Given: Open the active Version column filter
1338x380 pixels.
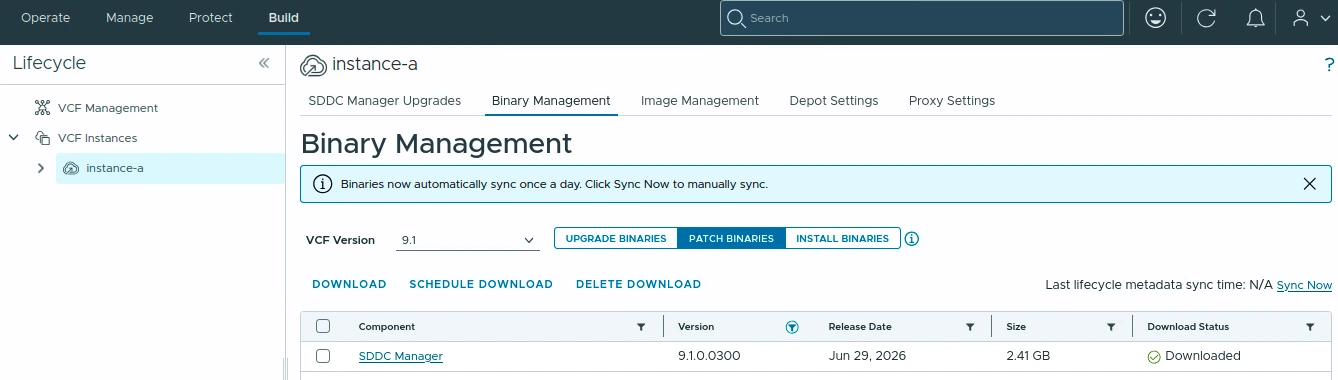Looking at the screenshot, I should 792,327.
